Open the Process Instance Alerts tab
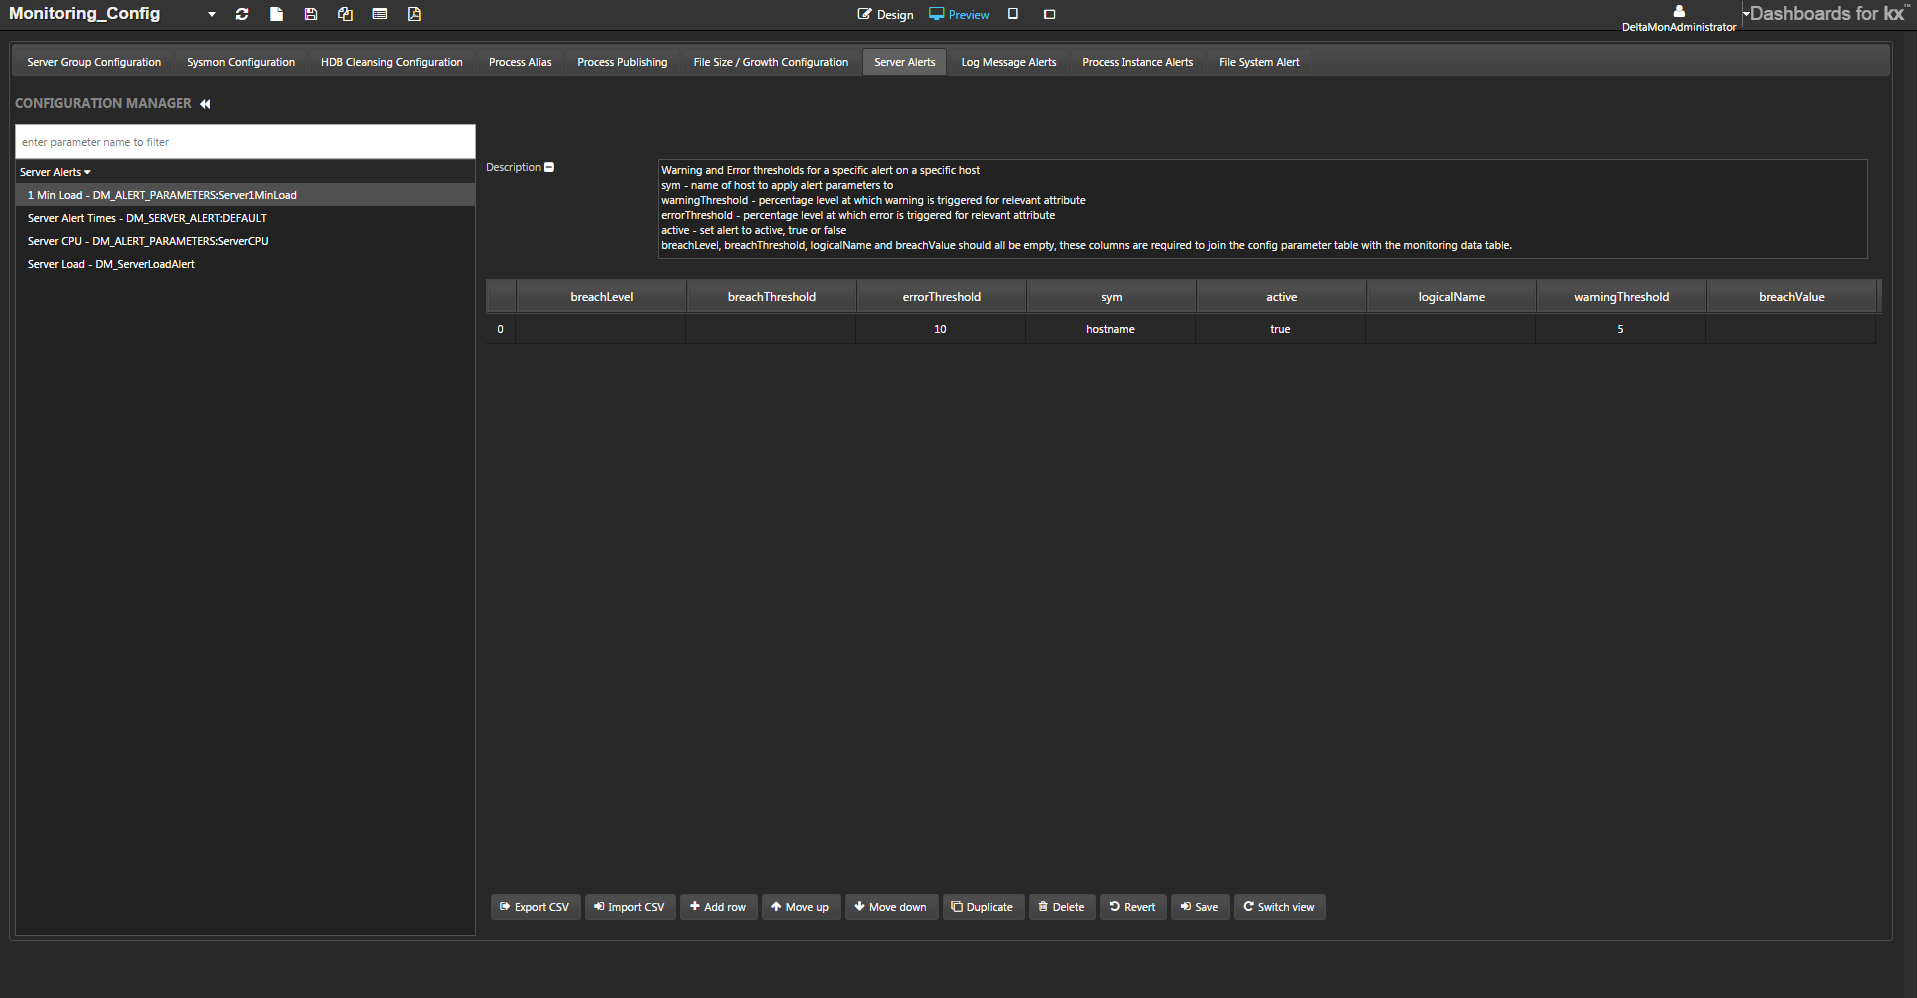The width and height of the screenshot is (1917, 998). (1138, 62)
